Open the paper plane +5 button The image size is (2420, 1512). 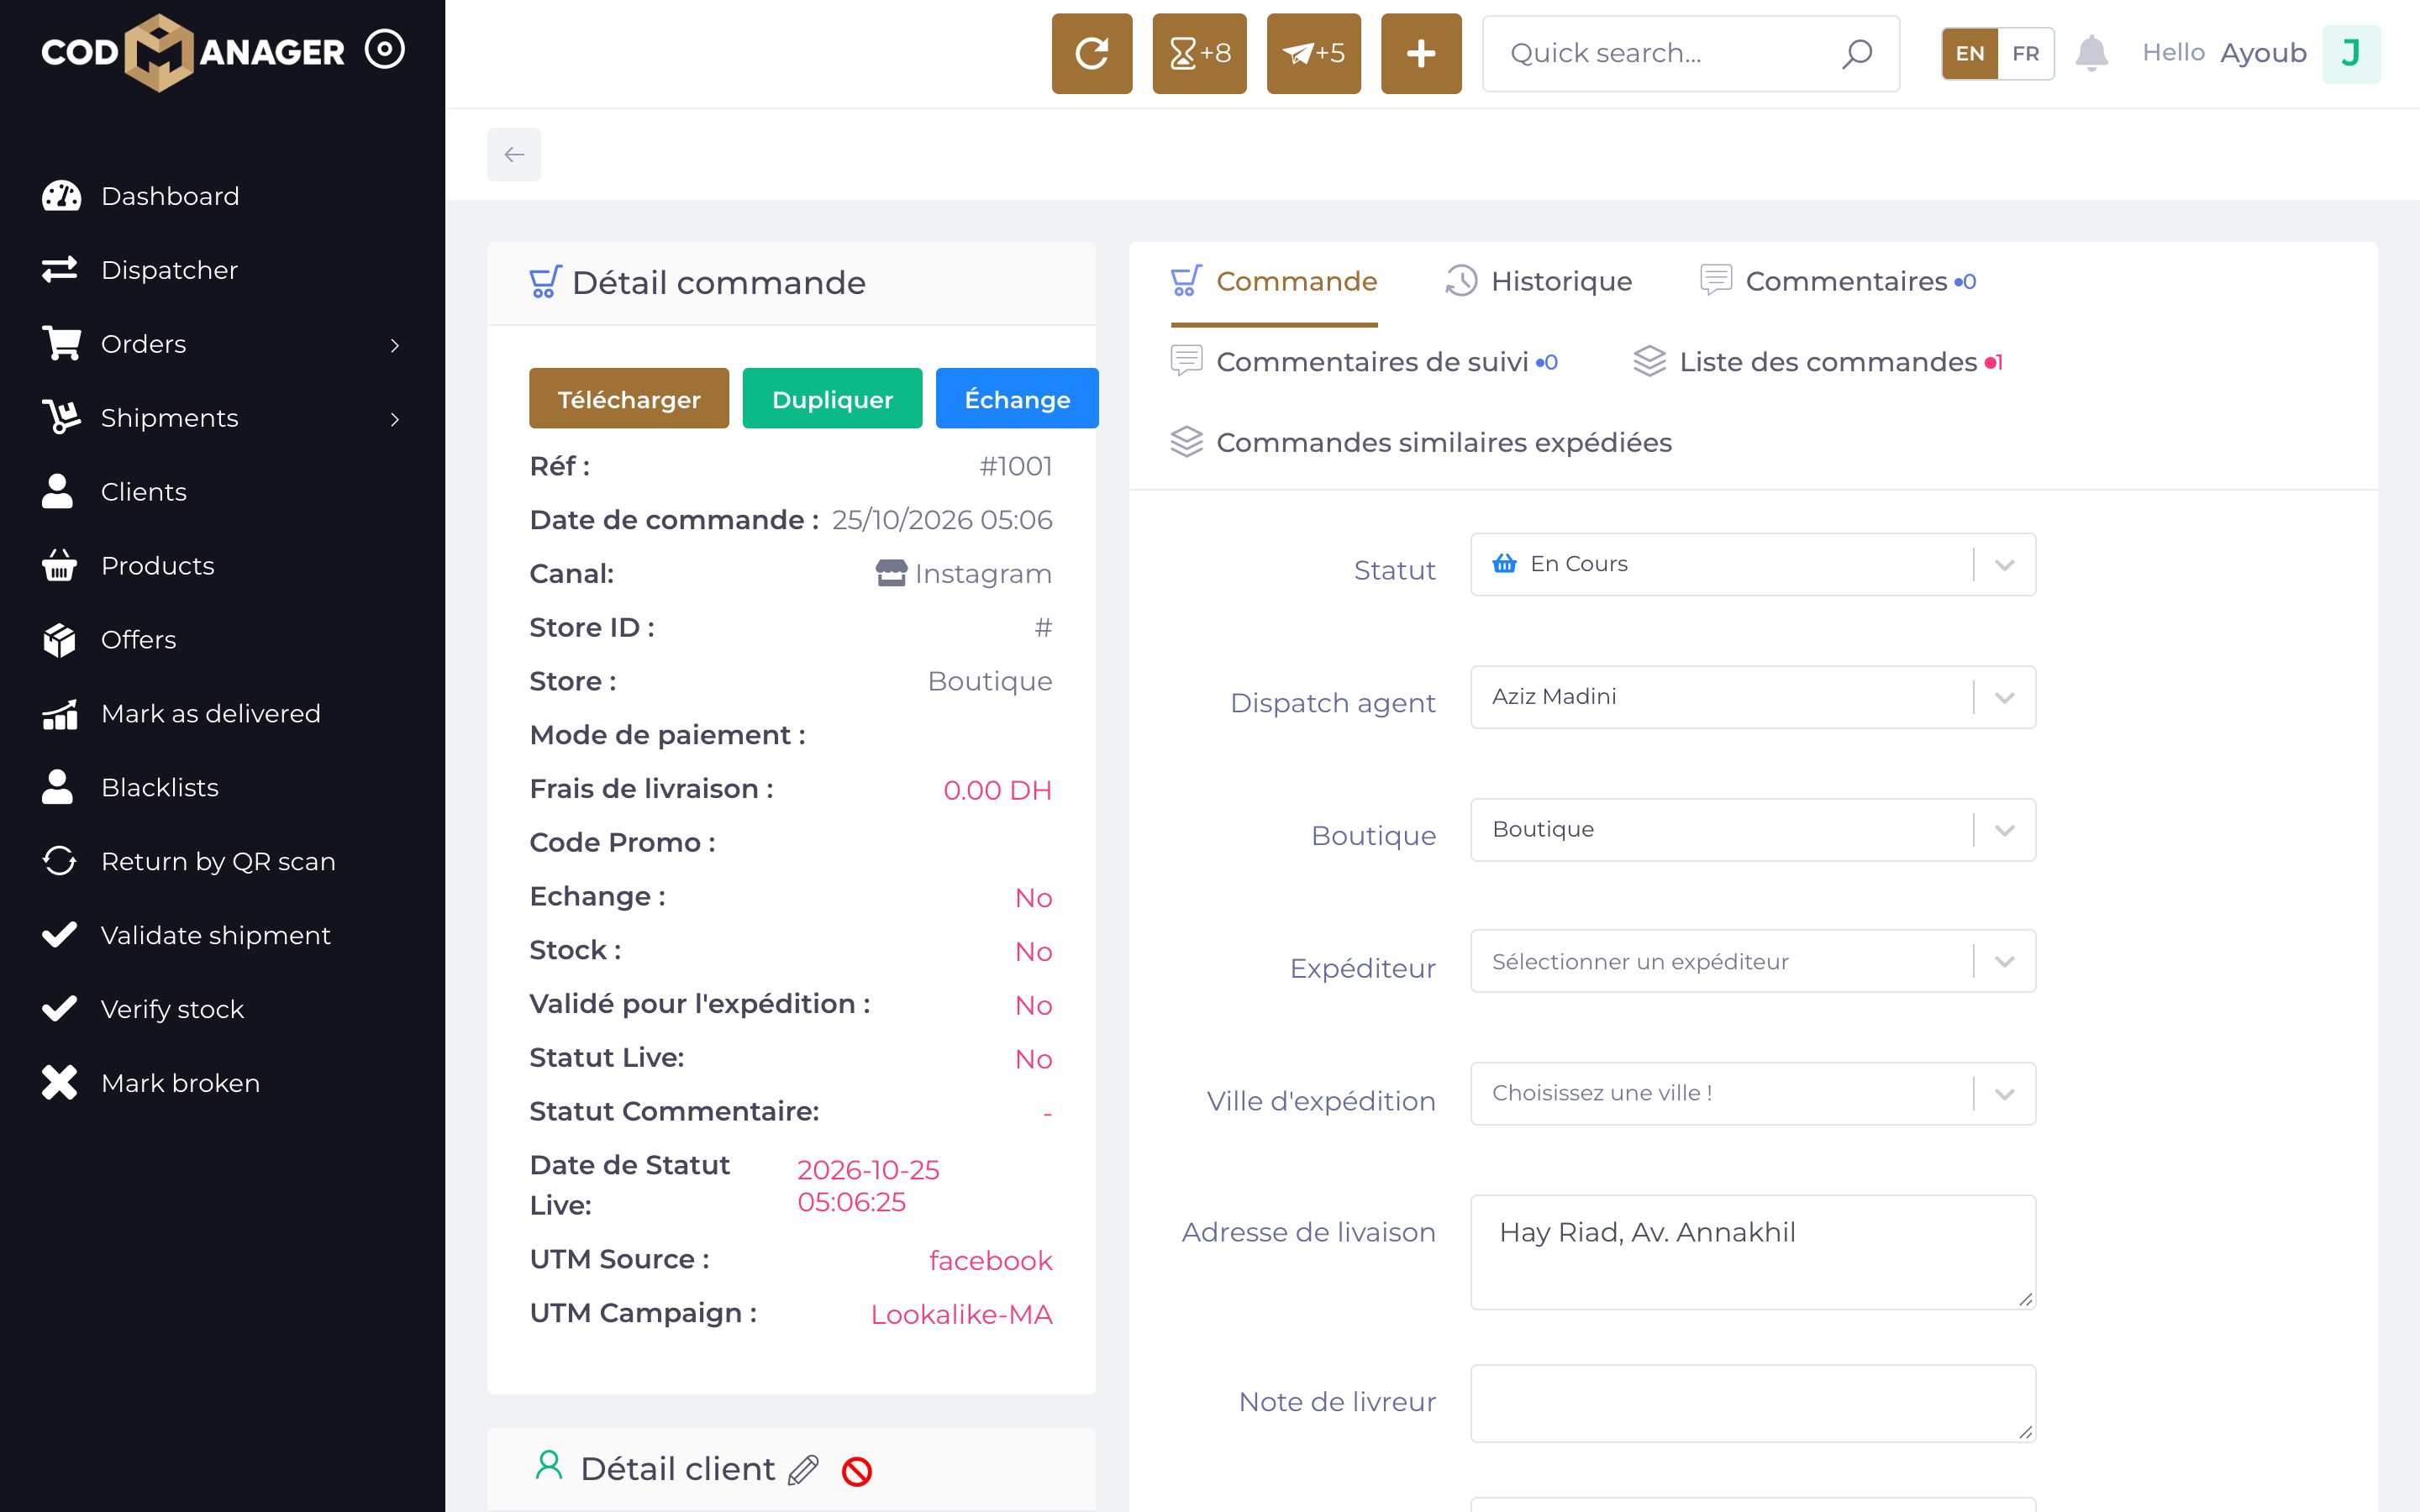coord(1313,53)
